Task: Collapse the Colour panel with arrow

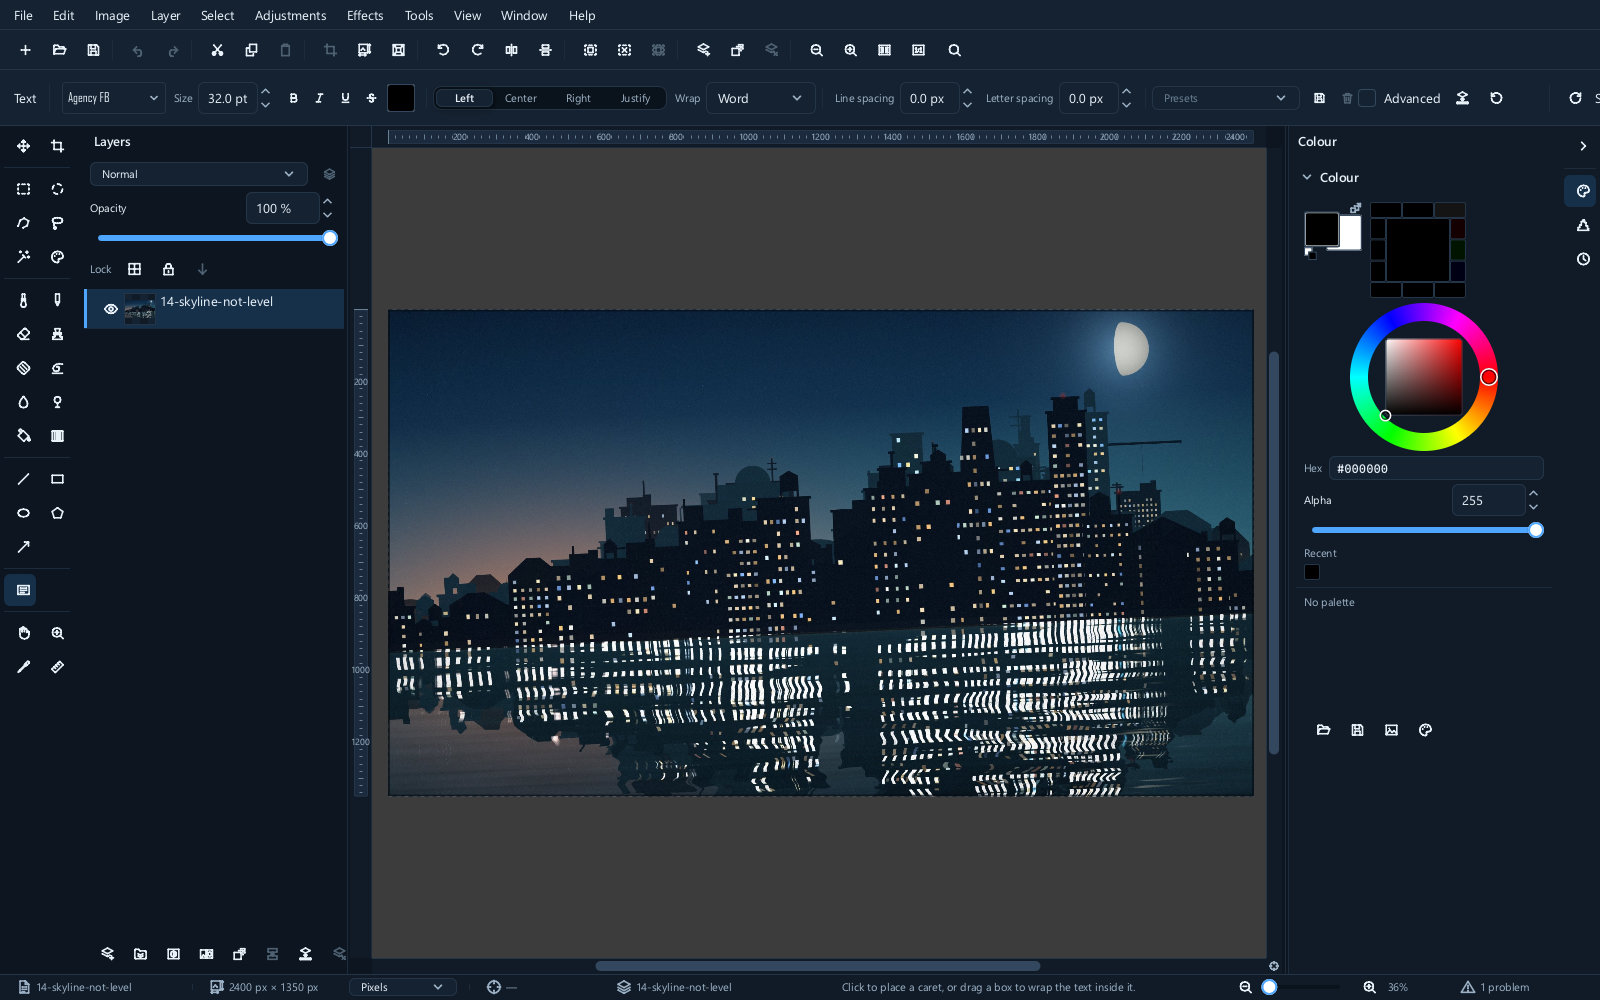Action: (x=1583, y=146)
